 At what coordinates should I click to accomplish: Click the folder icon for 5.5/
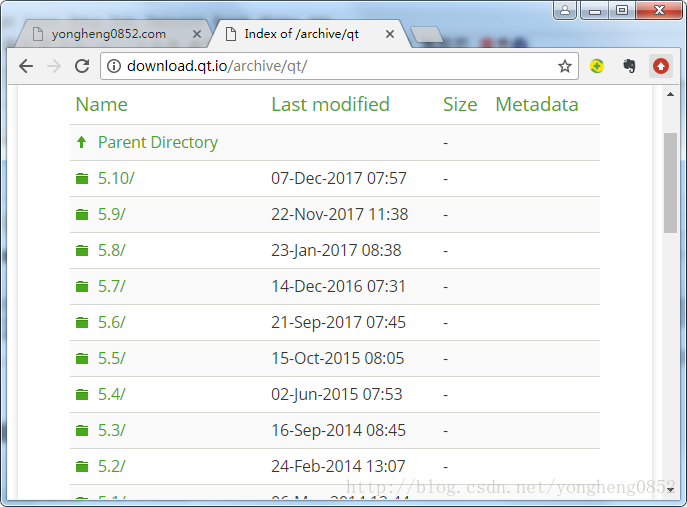click(x=82, y=358)
